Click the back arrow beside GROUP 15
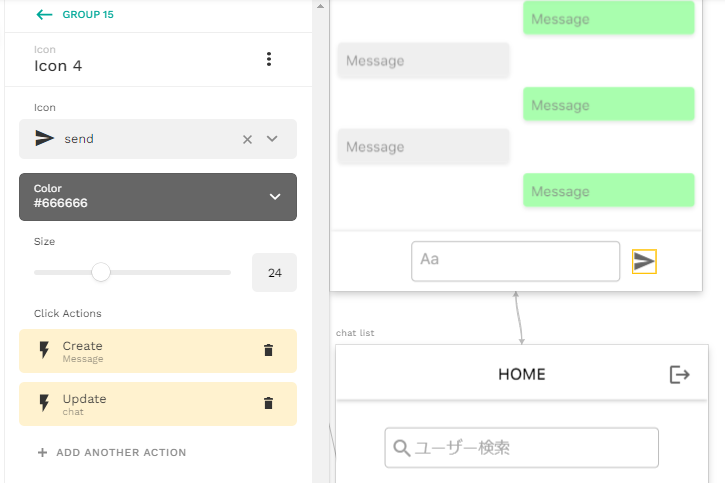Image resolution: width=725 pixels, height=483 pixels. pos(44,15)
